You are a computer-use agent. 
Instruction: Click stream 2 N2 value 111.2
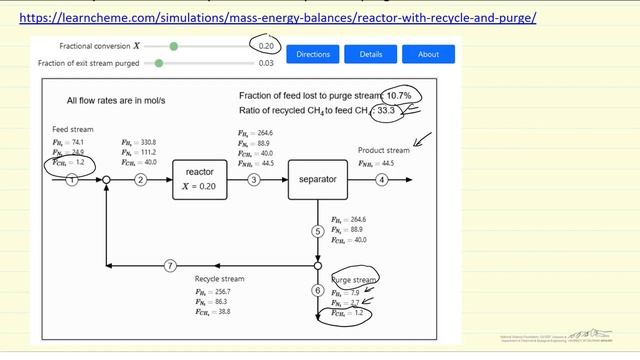tap(148, 152)
